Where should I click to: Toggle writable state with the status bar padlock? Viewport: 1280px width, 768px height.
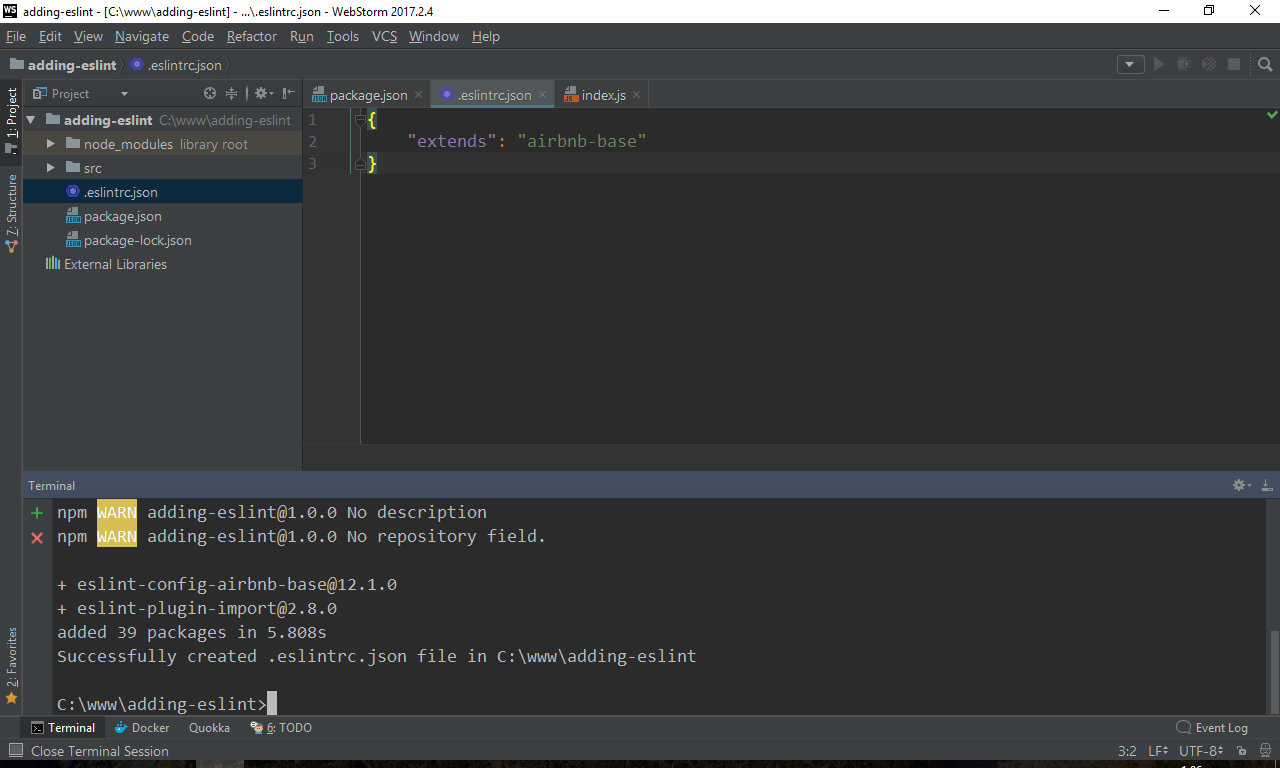[1240, 750]
